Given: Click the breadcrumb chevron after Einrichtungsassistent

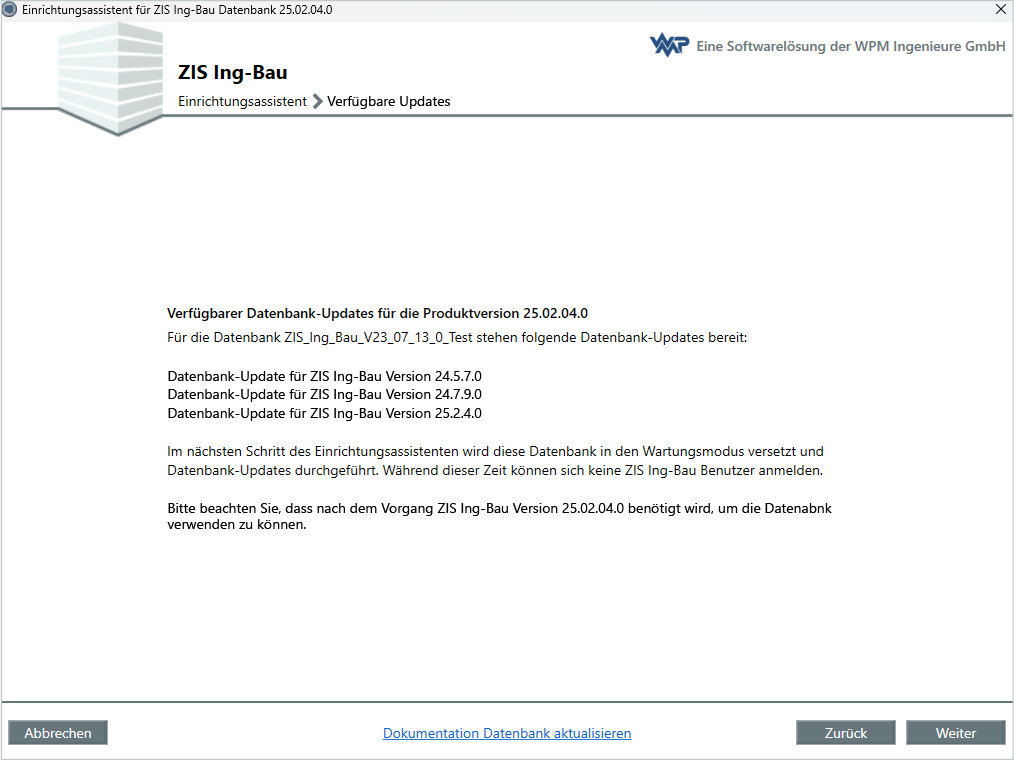Looking at the screenshot, I should [318, 102].
